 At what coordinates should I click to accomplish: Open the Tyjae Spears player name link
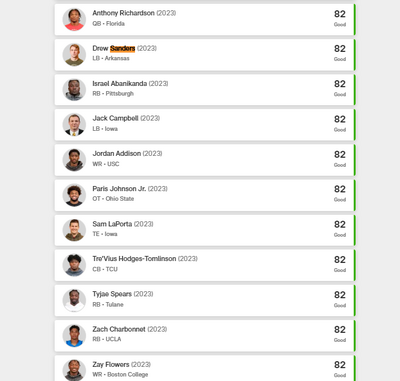coord(112,294)
